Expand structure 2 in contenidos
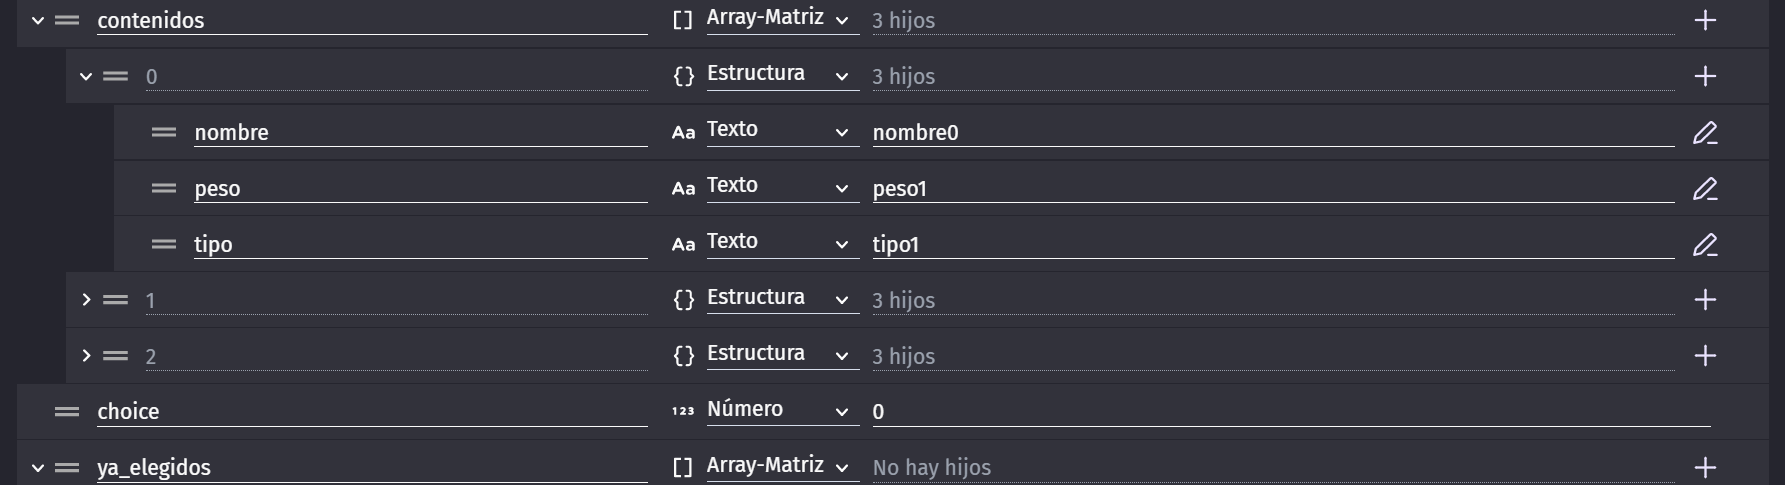Image resolution: width=1785 pixels, height=485 pixels. (86, 356)
